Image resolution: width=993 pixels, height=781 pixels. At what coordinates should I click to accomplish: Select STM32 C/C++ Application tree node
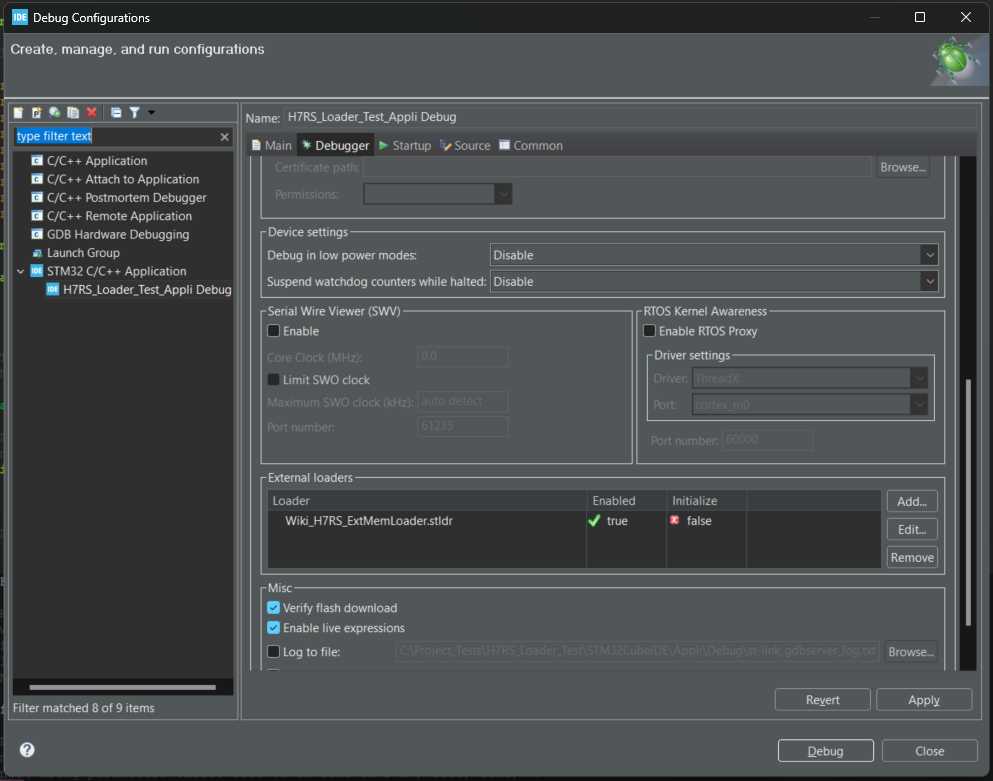tap(117, 271)
